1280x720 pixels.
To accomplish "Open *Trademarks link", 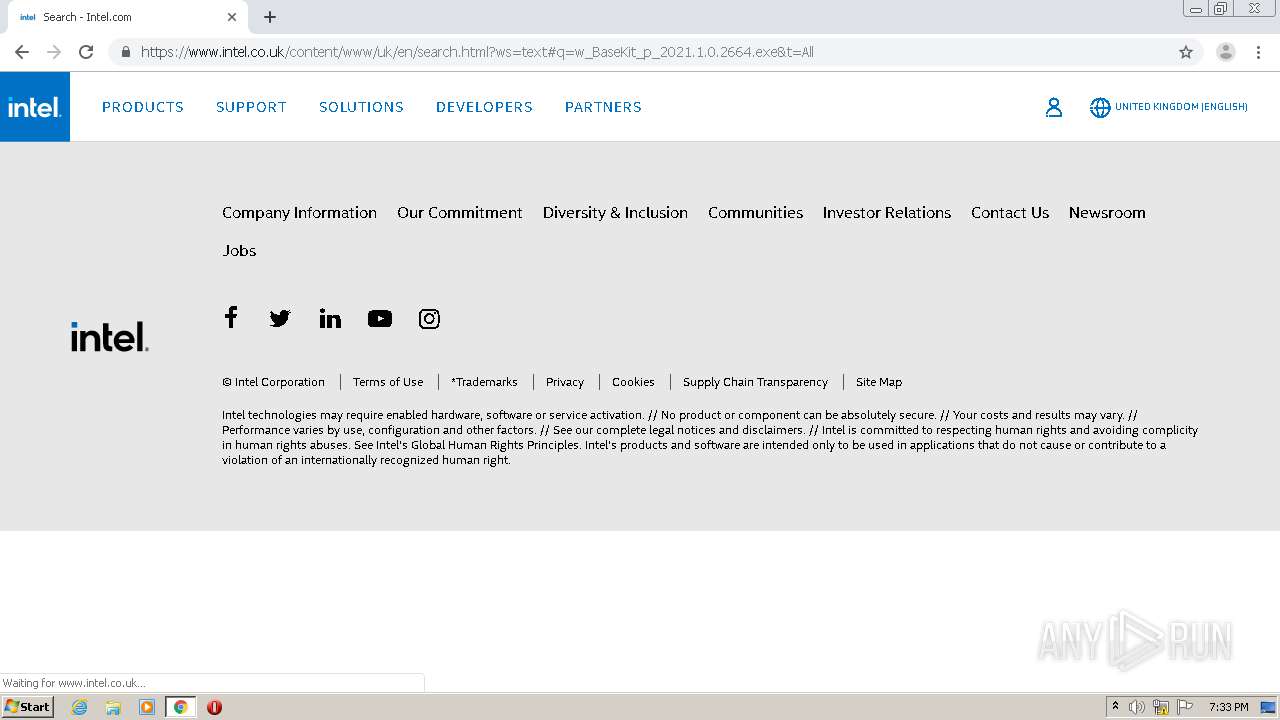I will click(x=484, y=382).
